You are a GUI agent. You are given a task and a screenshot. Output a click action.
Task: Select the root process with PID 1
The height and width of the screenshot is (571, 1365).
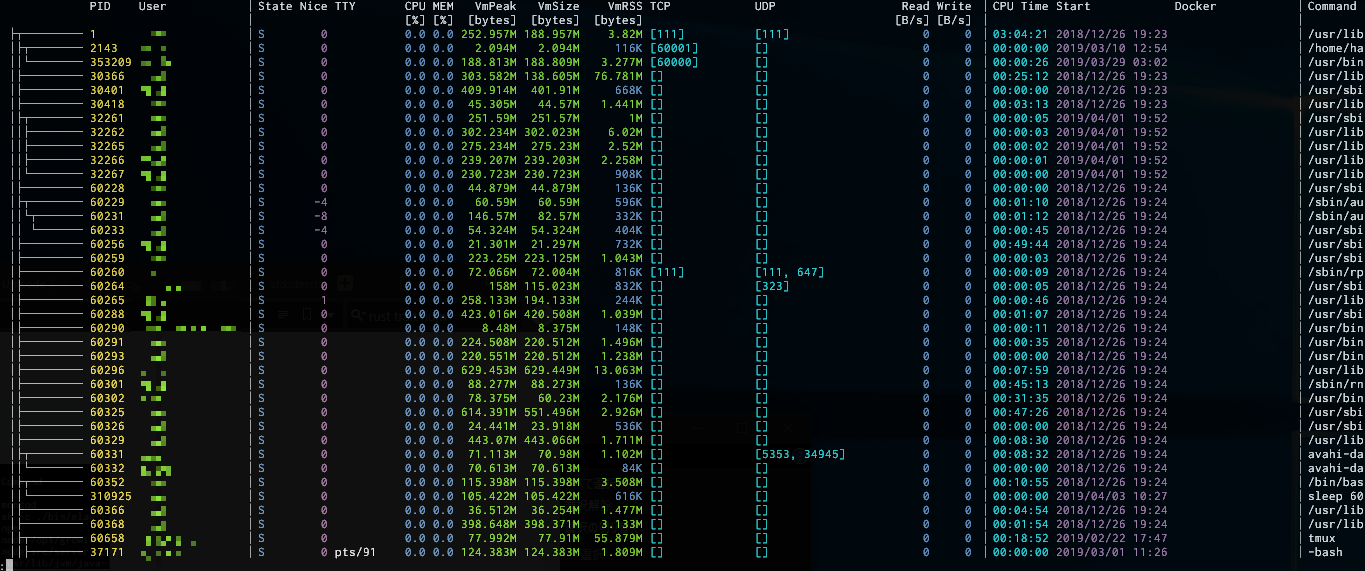[x=93, y=34]
